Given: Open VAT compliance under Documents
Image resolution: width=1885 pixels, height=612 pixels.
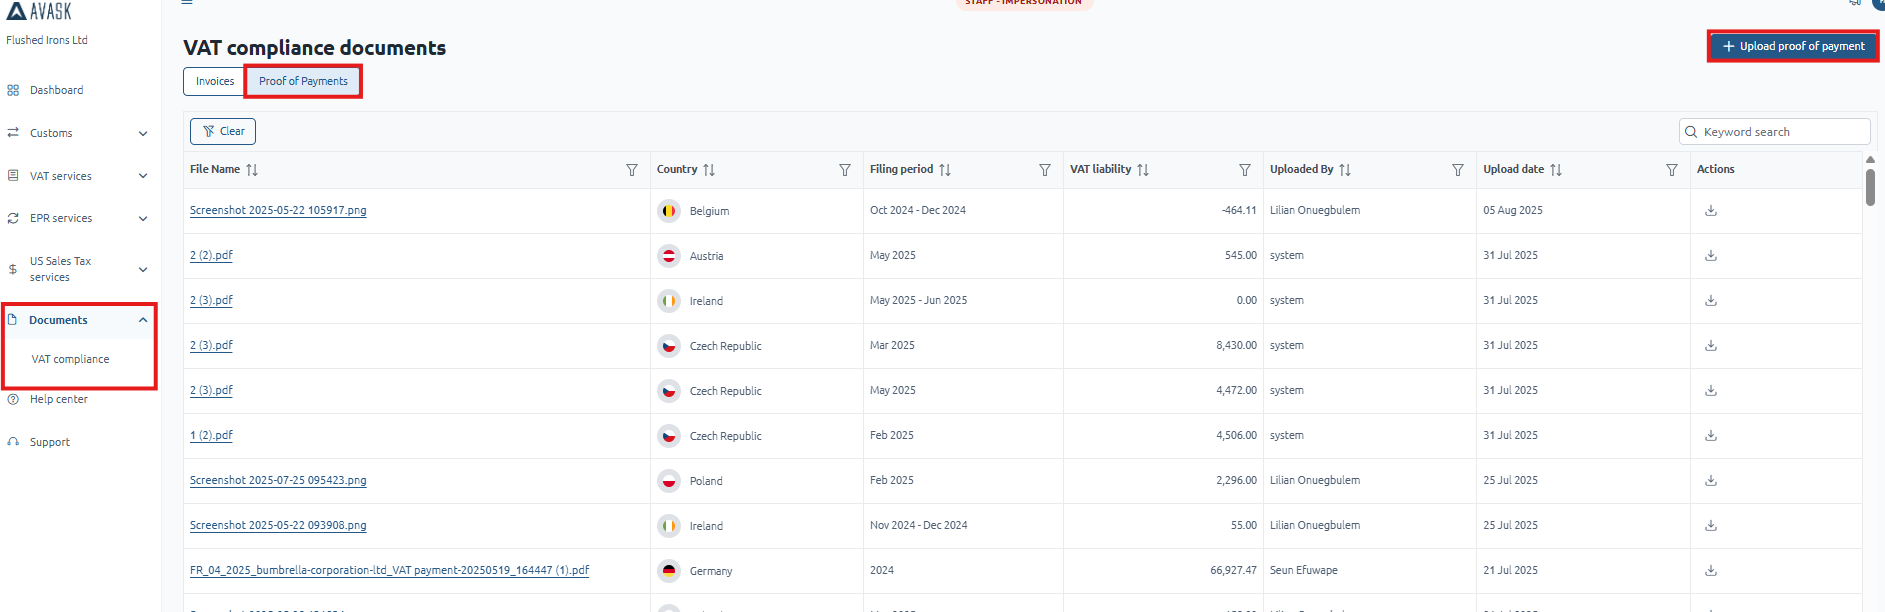Looking at the screenshot, I should pyautogui.click(x=70, y=359).
